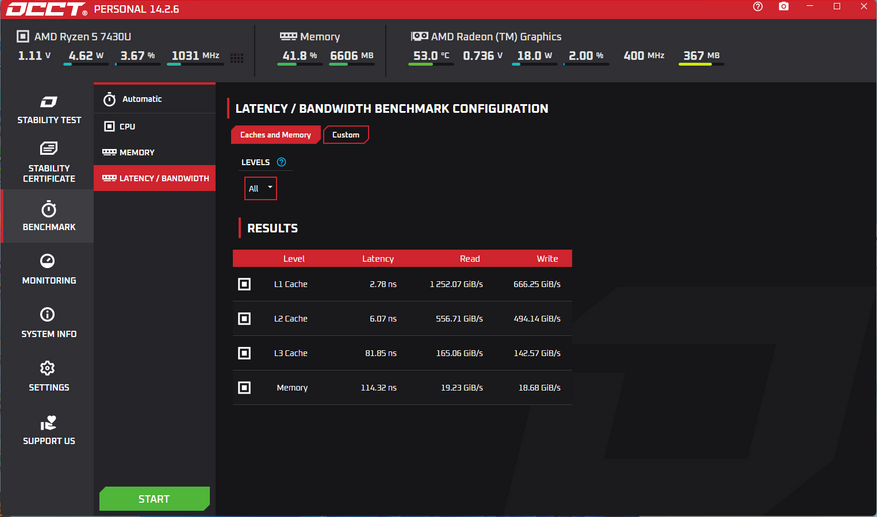
Task: Click the memory used 6606 MB value
Action: point(351,55)
